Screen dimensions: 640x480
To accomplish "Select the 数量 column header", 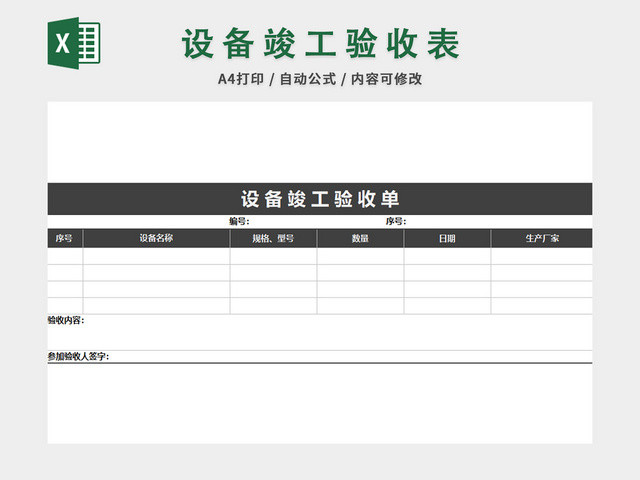I will 360,238.
